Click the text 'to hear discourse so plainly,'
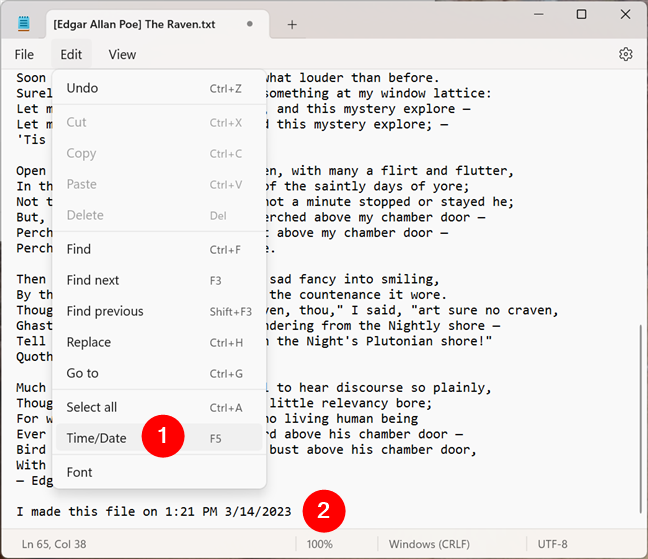The image size is (648, 559). (x=384, y=388)
